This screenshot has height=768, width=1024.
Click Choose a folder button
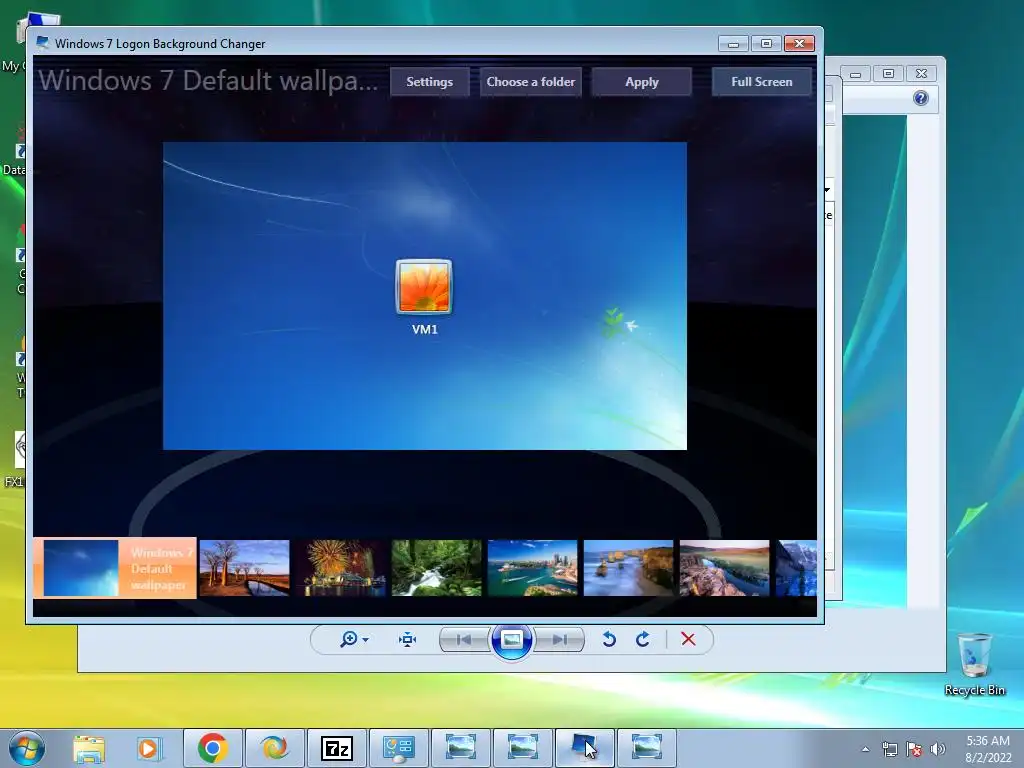click(x=530, y=82)
